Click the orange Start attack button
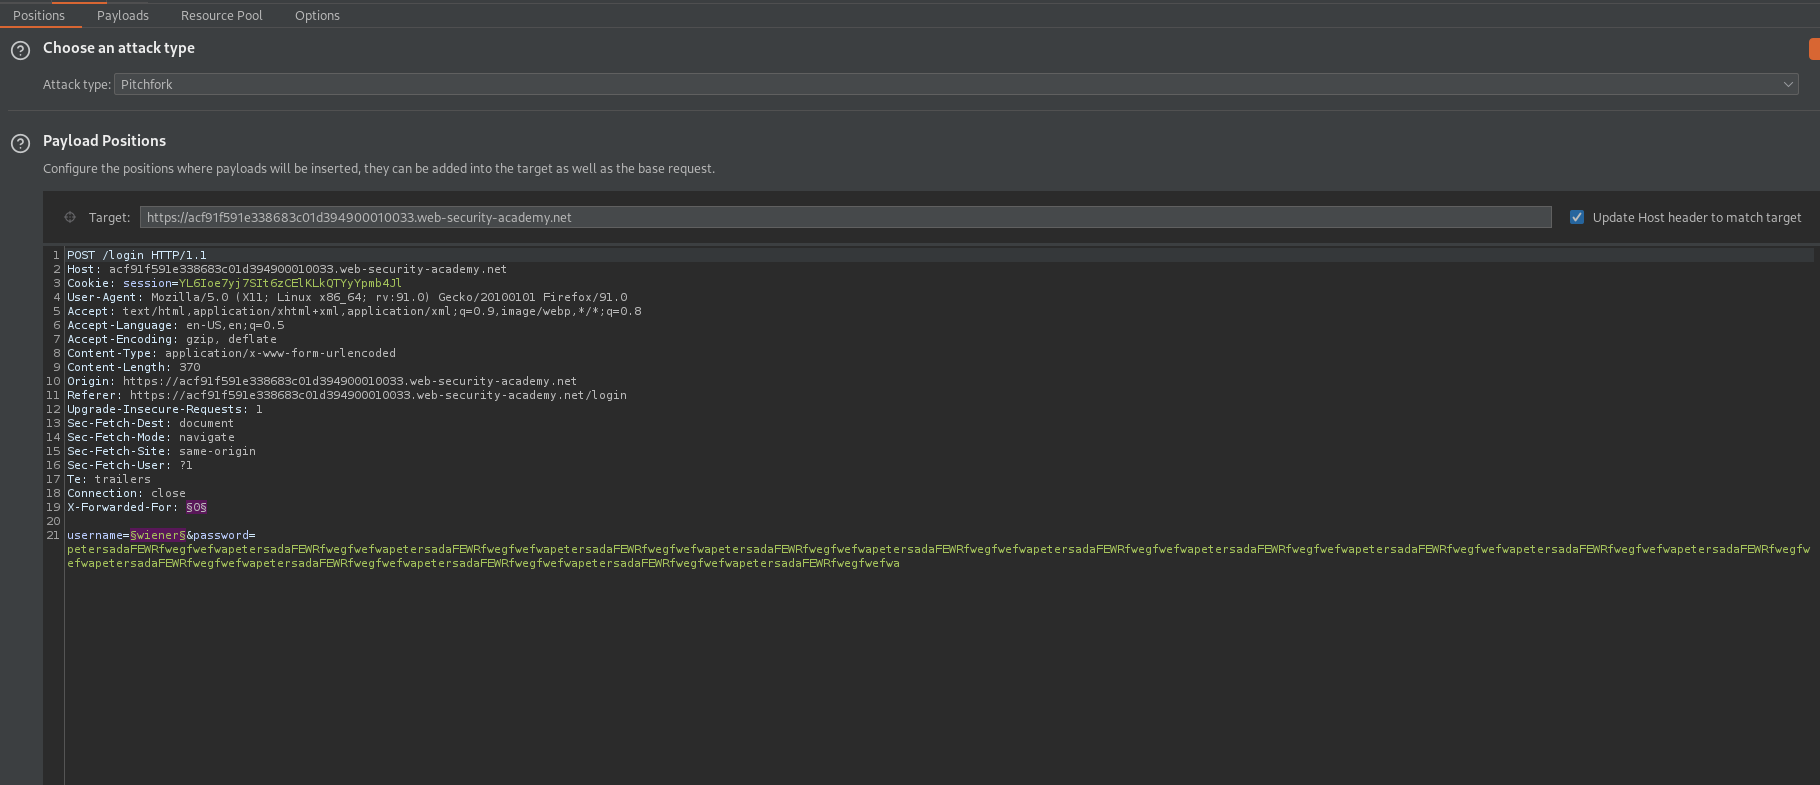1820x785 pixels. click(x=1814, y=49)
